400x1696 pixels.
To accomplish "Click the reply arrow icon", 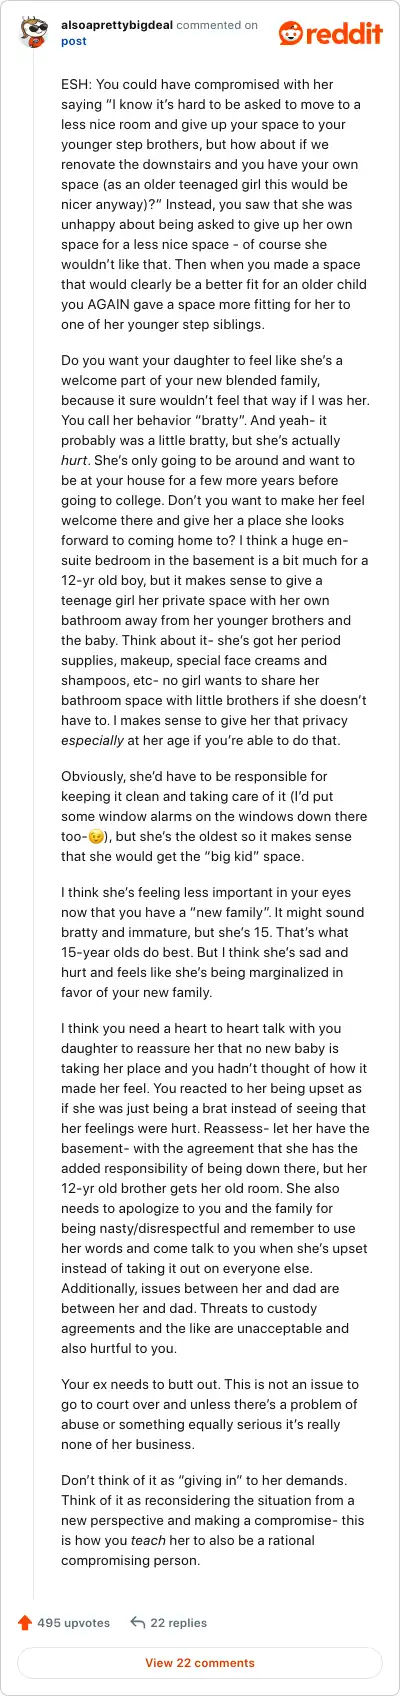I will (x=138, y=1622).
